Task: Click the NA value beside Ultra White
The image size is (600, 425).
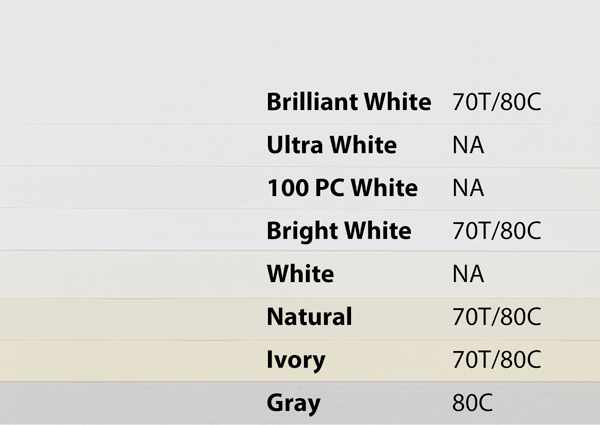Action: pos(468,145)
